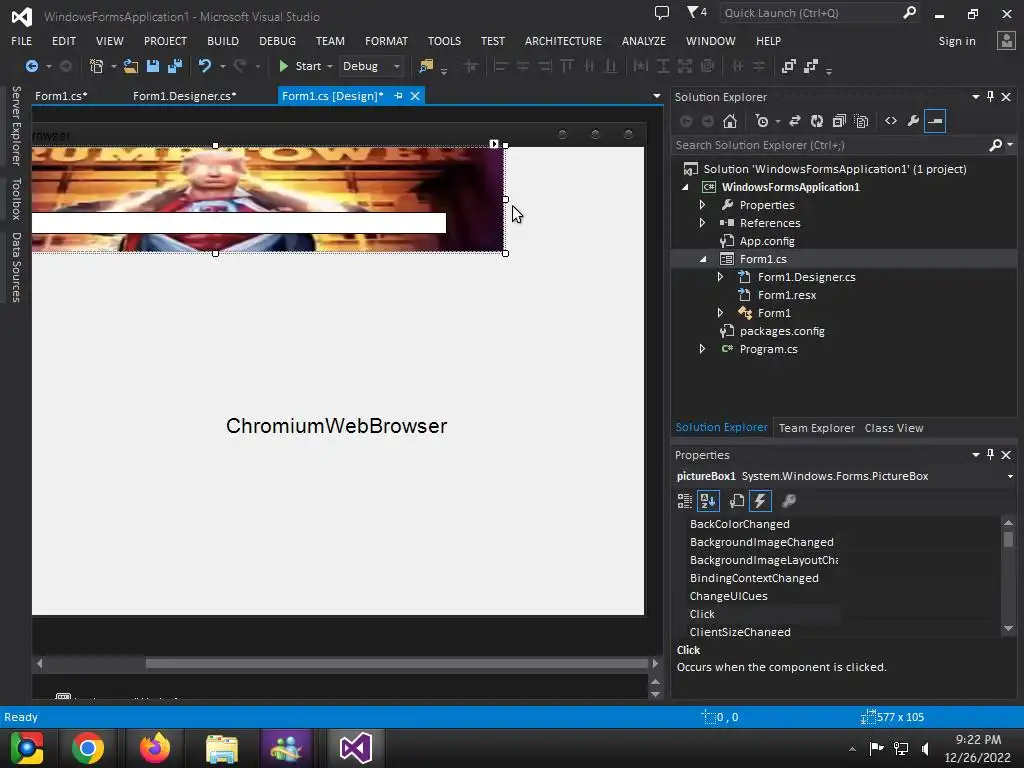Click the View Code icon in Solution Explorer
This screenshot has height=768, width=1024.
click(x=891, y=121)
